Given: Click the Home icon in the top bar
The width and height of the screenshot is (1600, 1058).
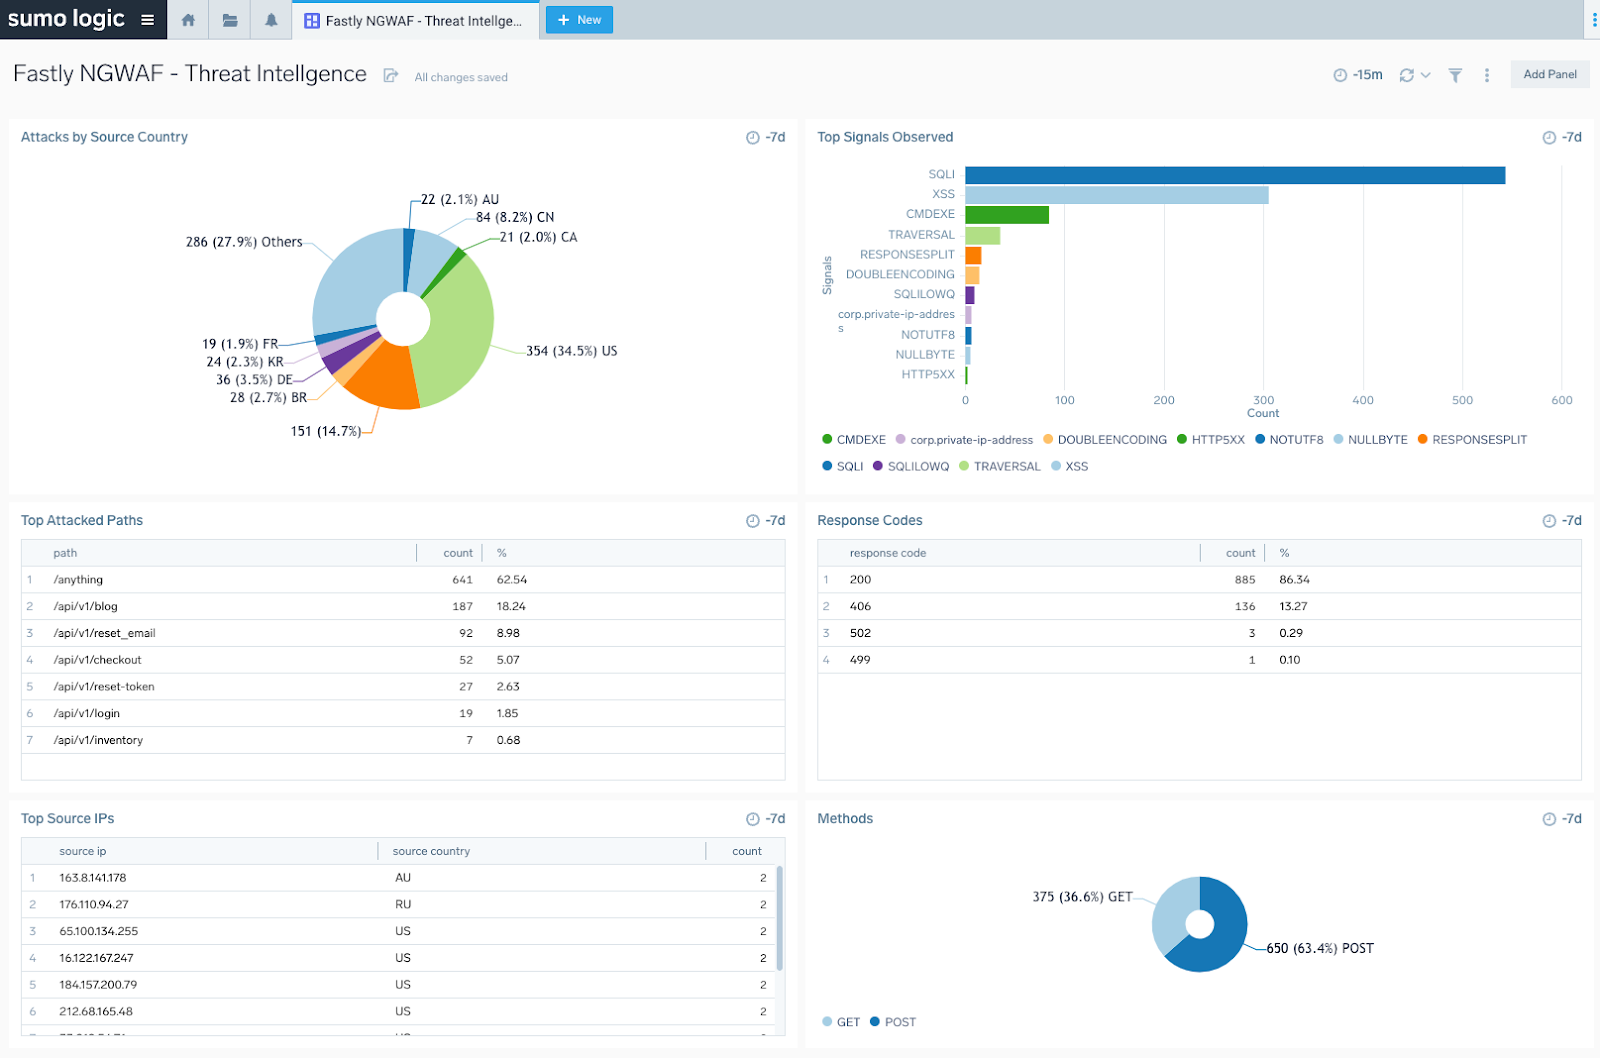Looking at the screenshot, I should tap(188, 19).
